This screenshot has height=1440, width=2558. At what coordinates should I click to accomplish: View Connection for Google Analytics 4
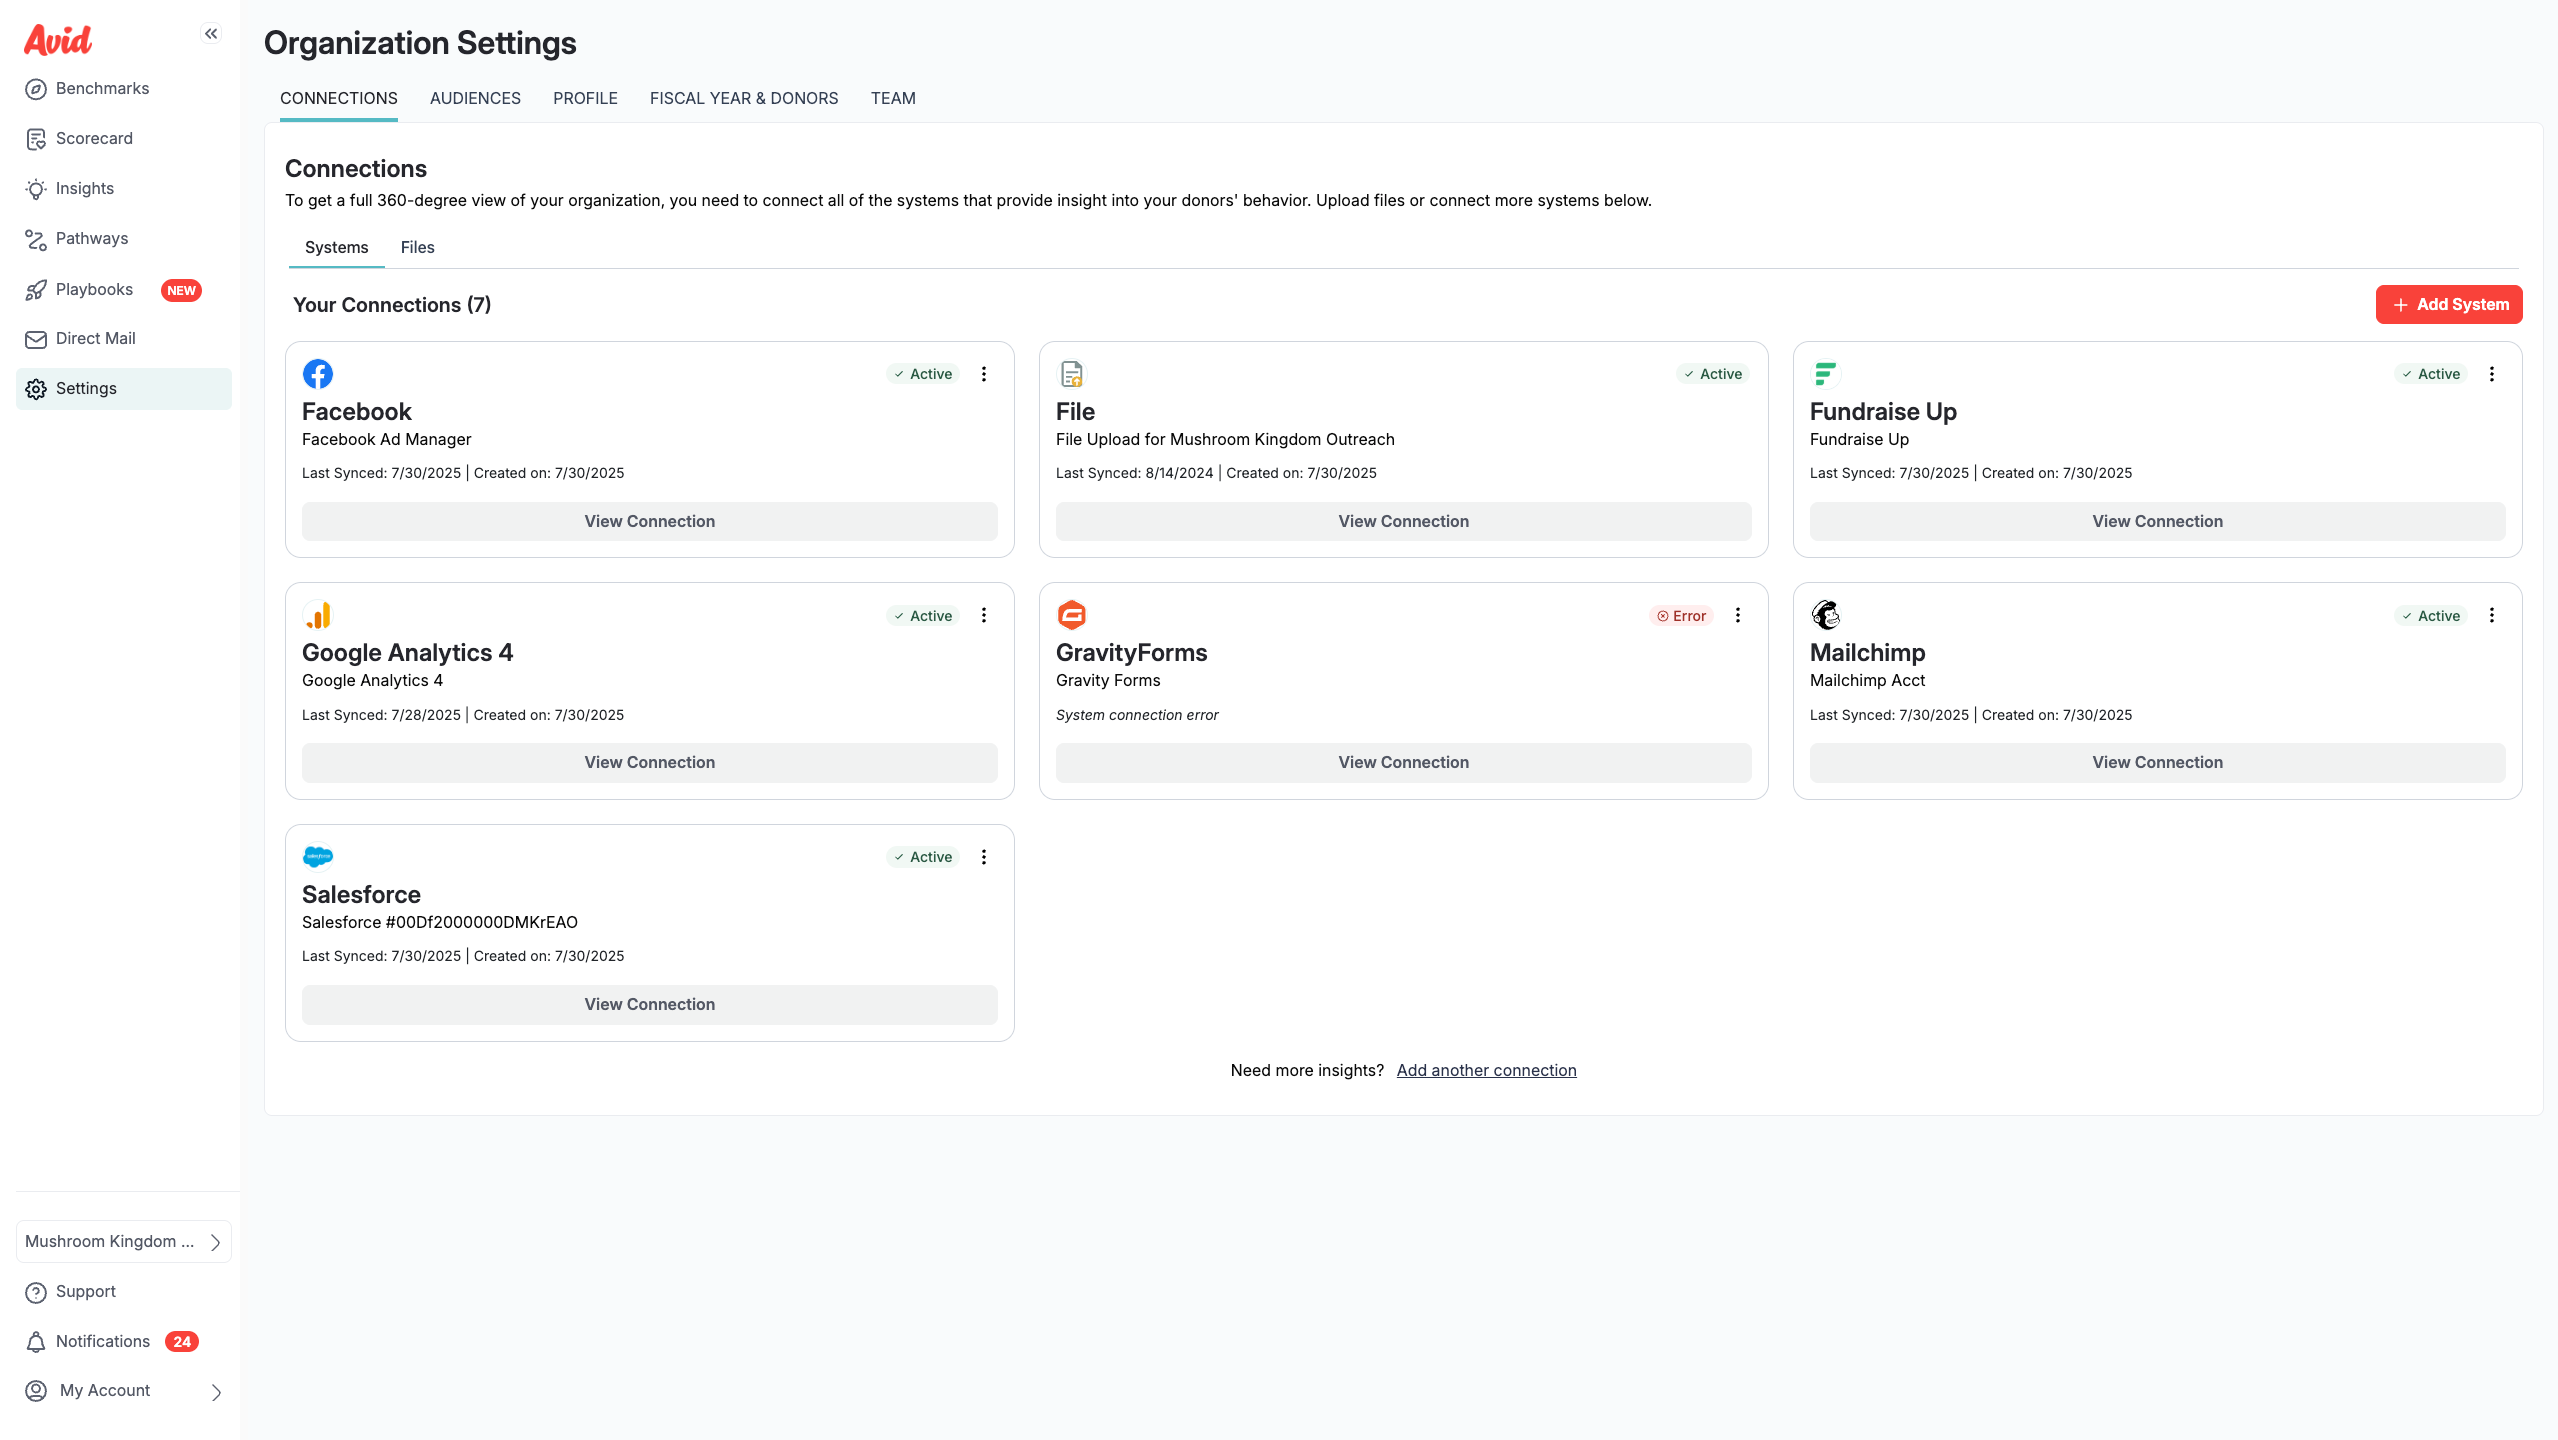pos(650,763)
